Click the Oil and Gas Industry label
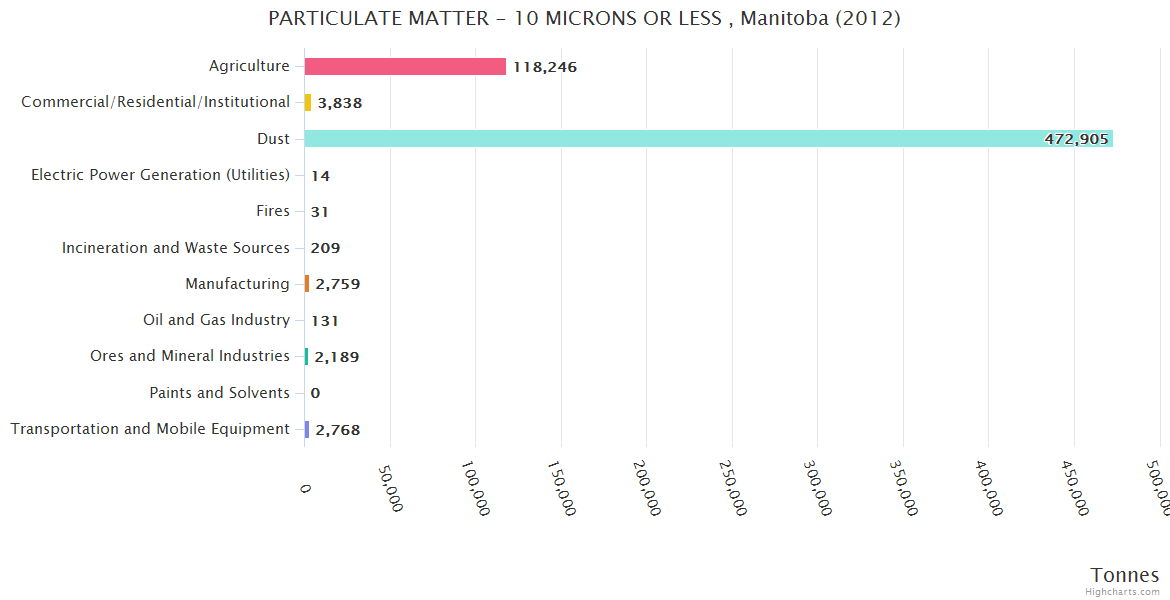Image resolution: width=1170 pixels, height=600 pixels. [216, 320]
